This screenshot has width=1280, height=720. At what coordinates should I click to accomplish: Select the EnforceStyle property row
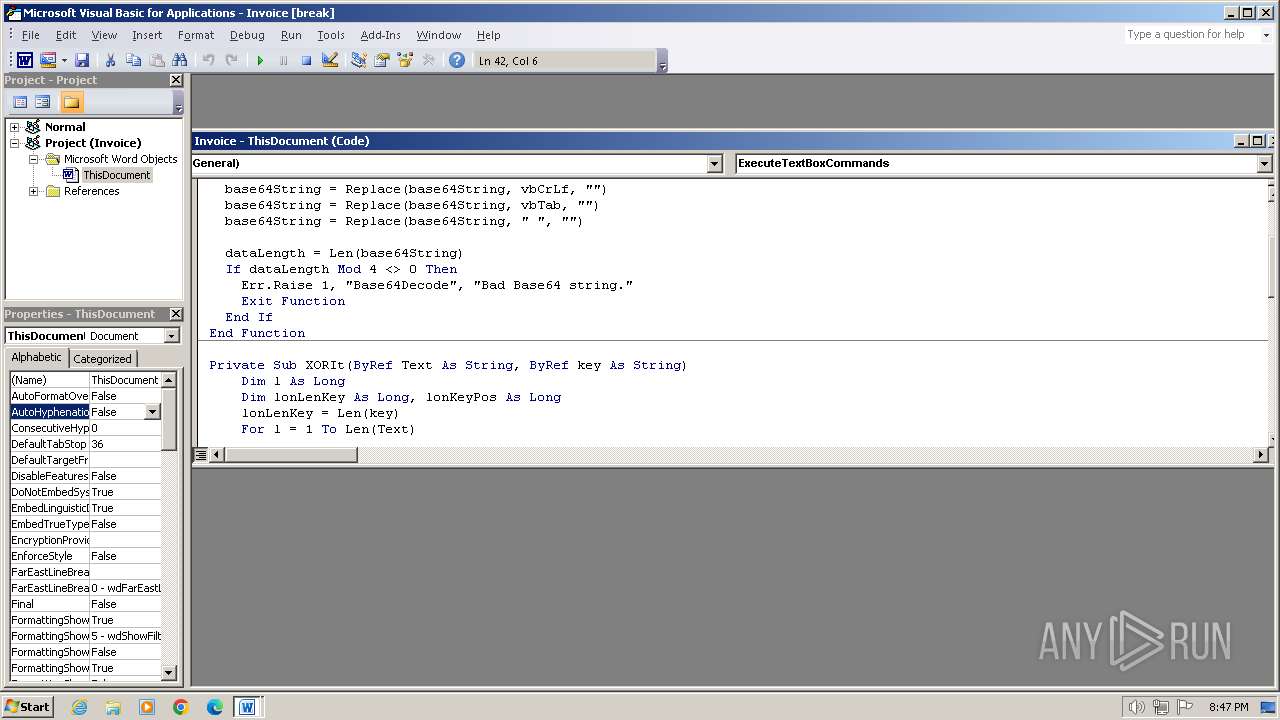tap(85, 556)
